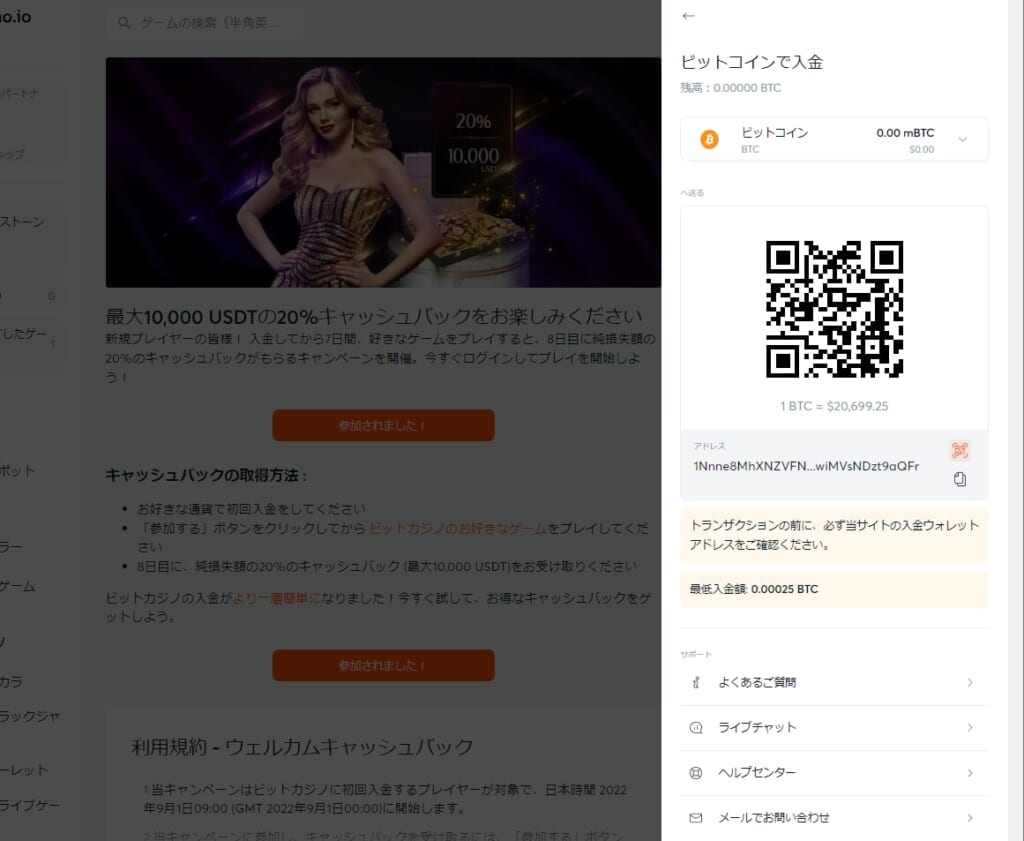Open ライブチャット support entry

coord(834,728)
